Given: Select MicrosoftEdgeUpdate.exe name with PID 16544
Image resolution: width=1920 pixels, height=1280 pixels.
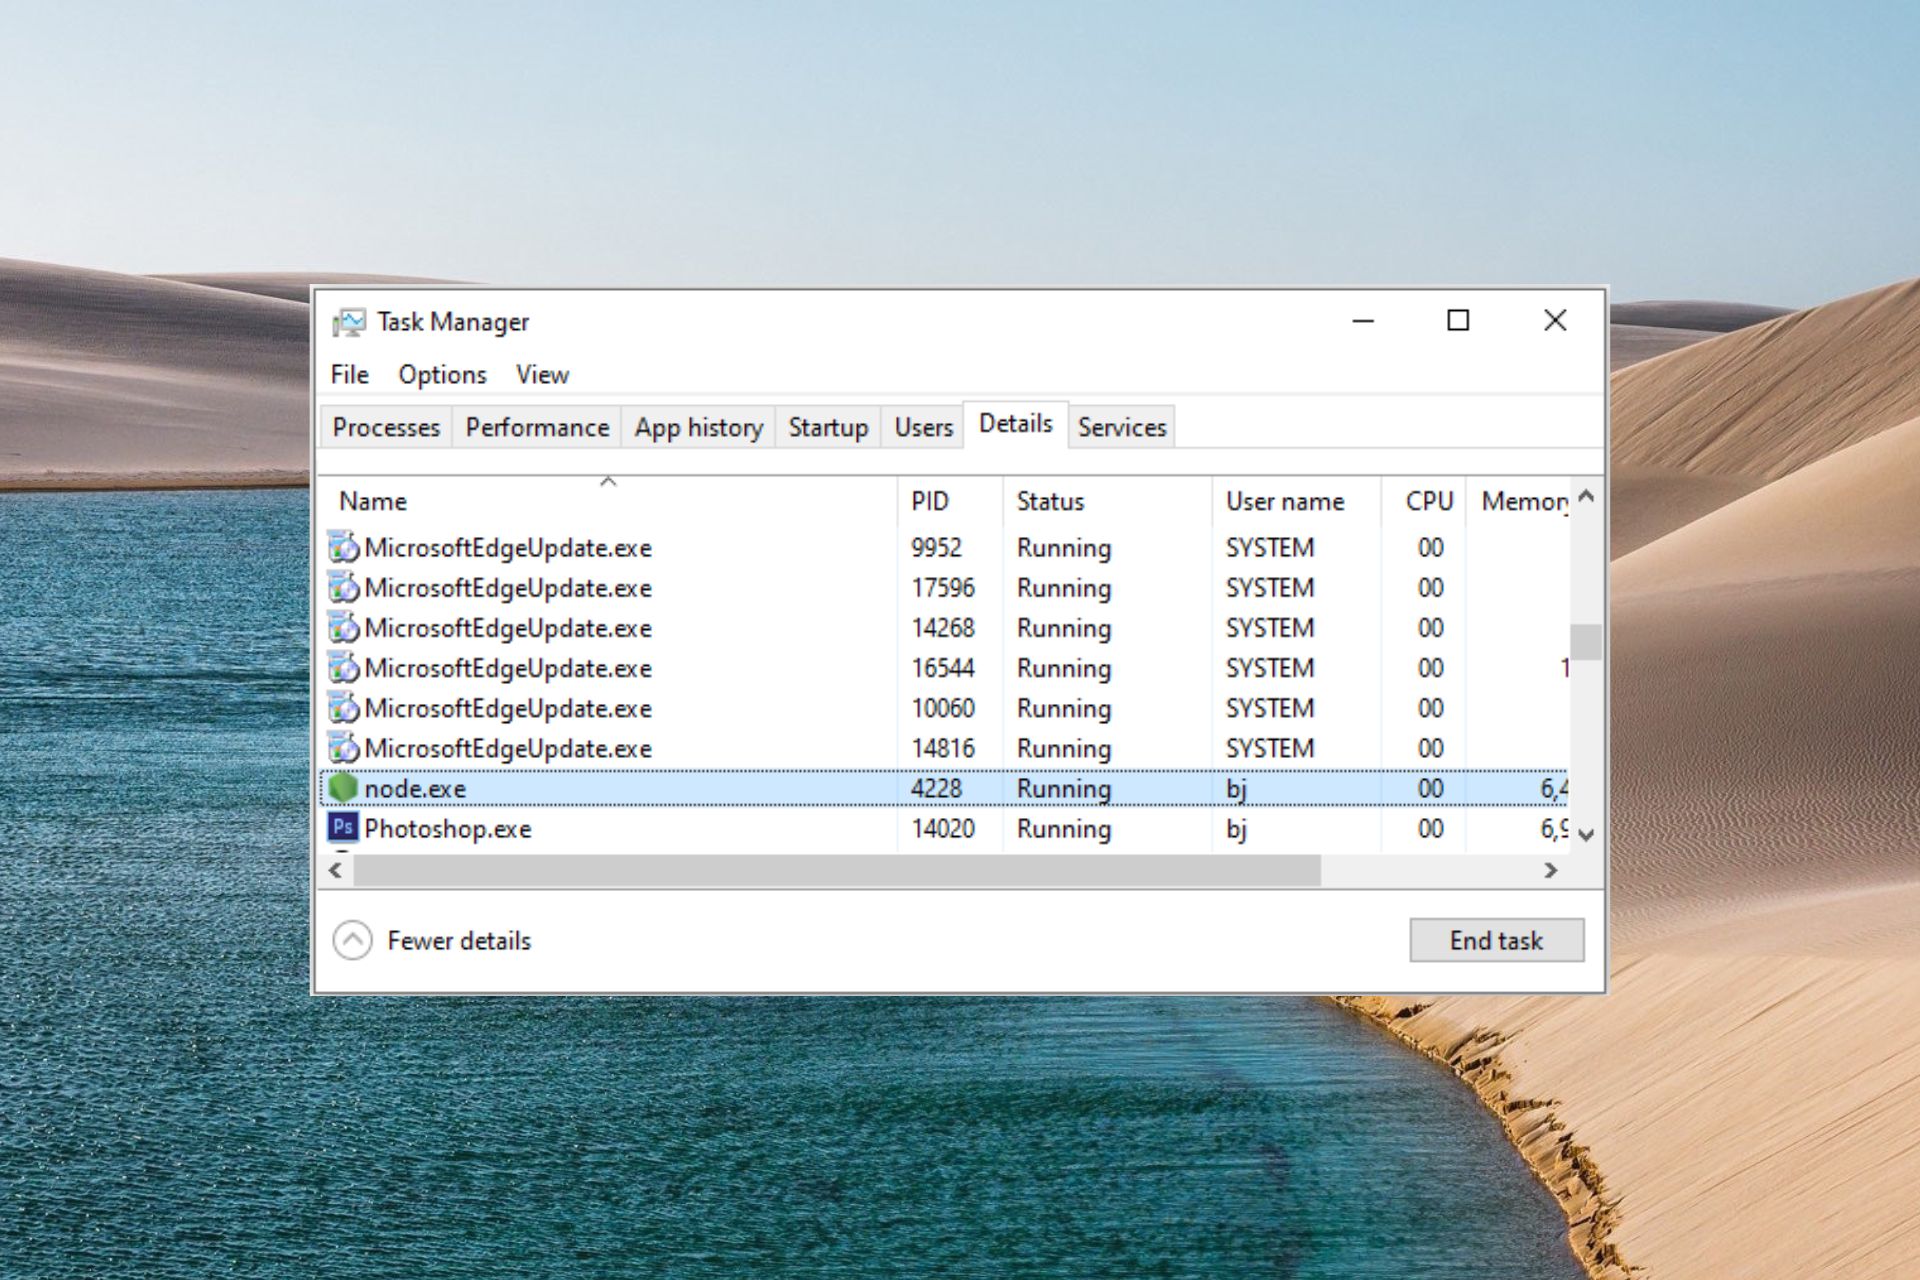Looking at the screenshot, I should coord(508,668).
